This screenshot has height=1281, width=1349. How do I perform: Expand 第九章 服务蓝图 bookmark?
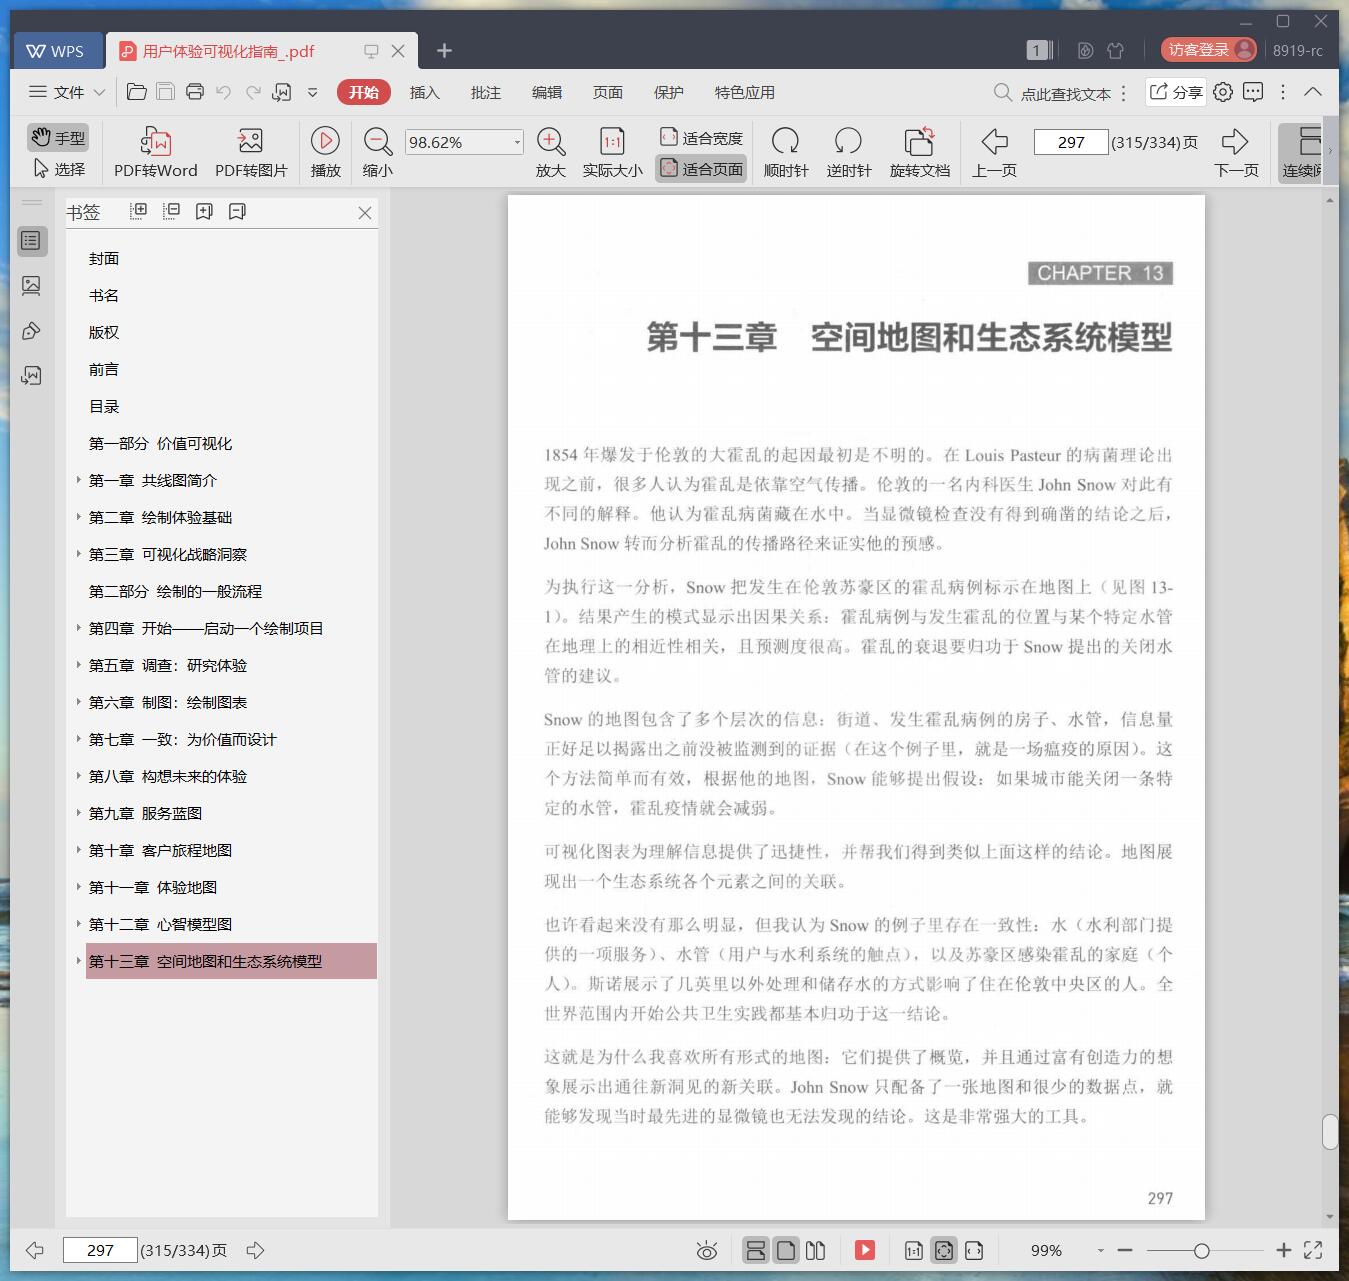(79, 813)
